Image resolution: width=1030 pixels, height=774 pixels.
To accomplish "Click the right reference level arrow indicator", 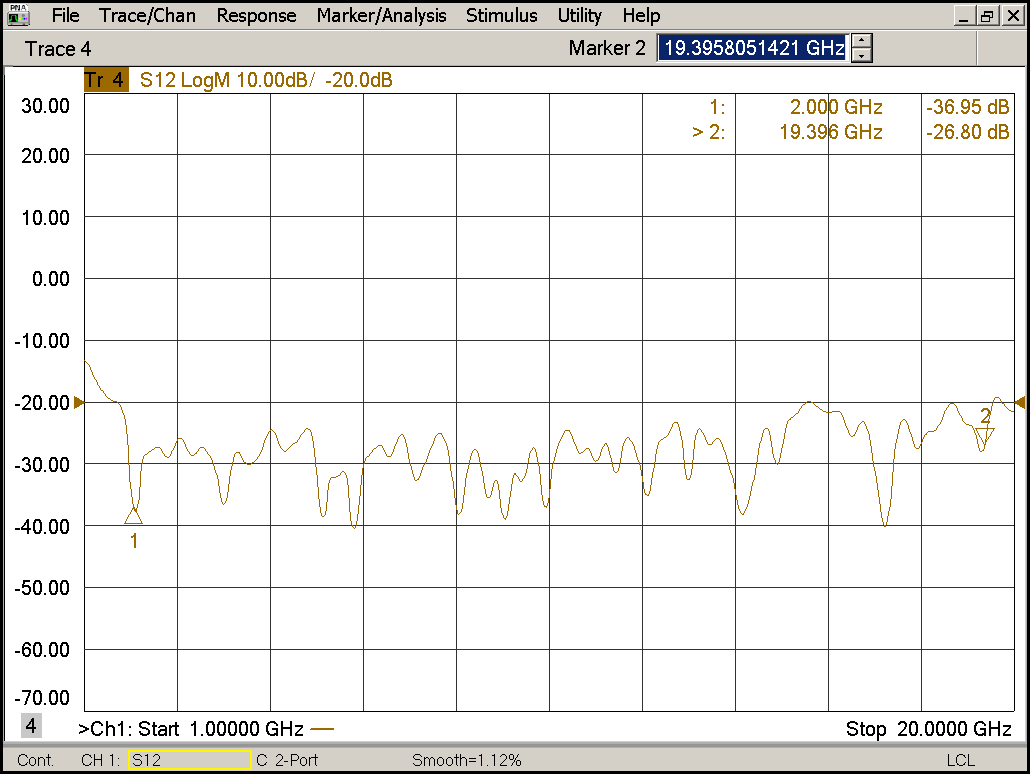I will click(x=1020, y=402).
